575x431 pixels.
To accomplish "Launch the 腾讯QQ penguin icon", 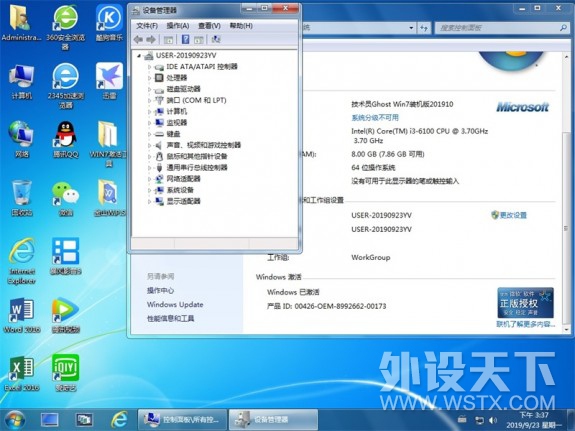I will (x=66, y=139).
